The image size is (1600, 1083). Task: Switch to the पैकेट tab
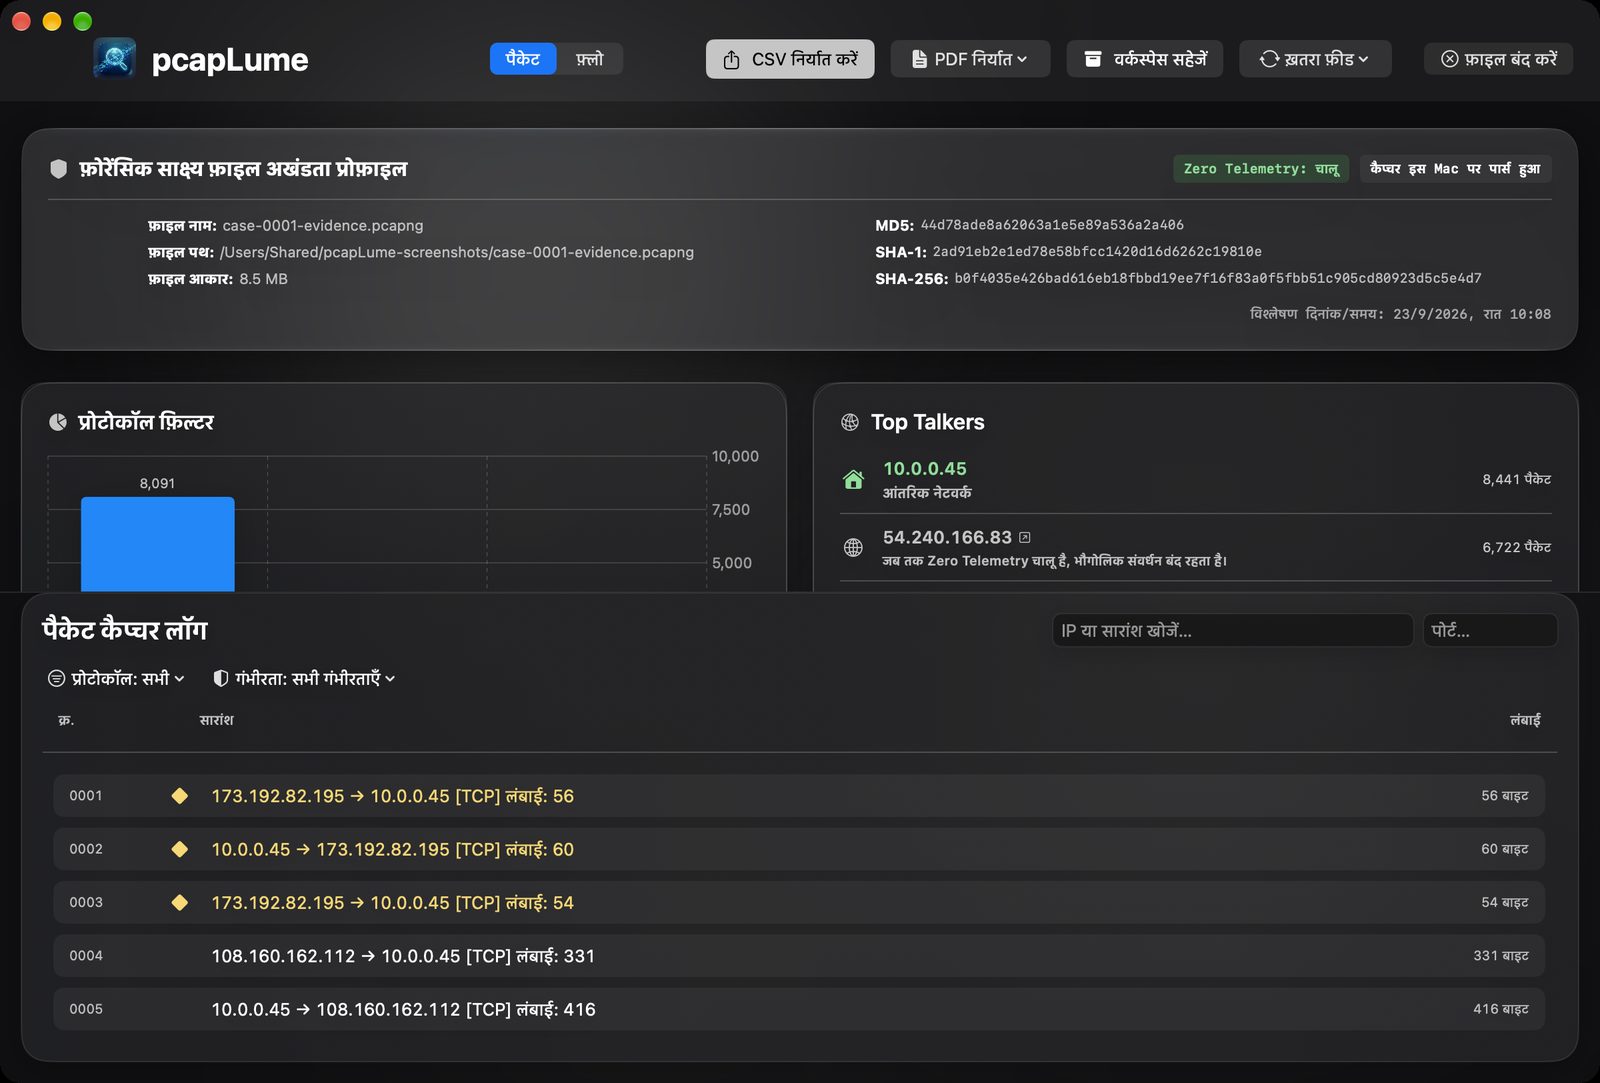point(523,59)
